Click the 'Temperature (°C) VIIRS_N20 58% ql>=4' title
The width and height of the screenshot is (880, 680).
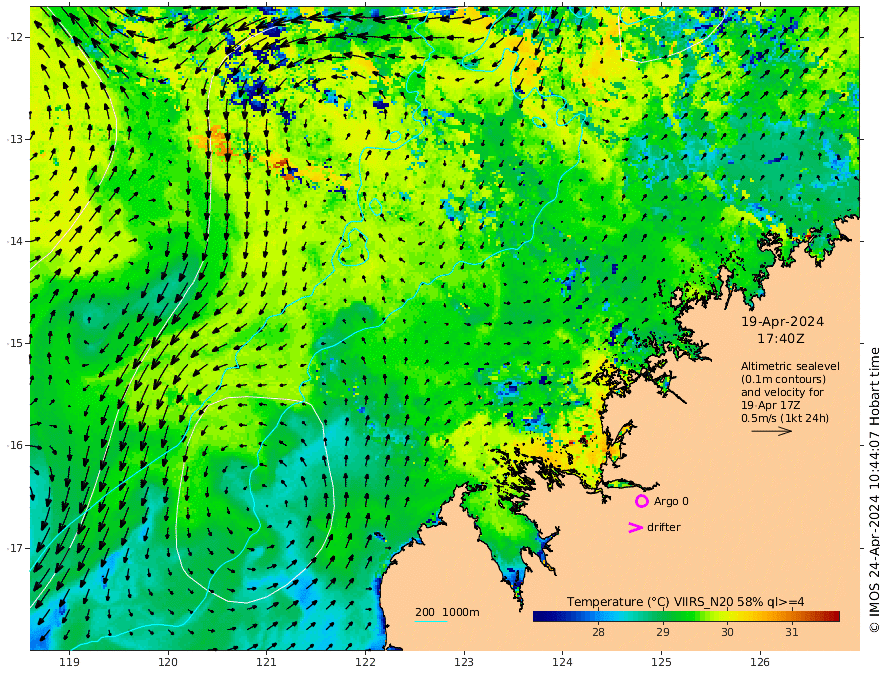coord(685,601)
